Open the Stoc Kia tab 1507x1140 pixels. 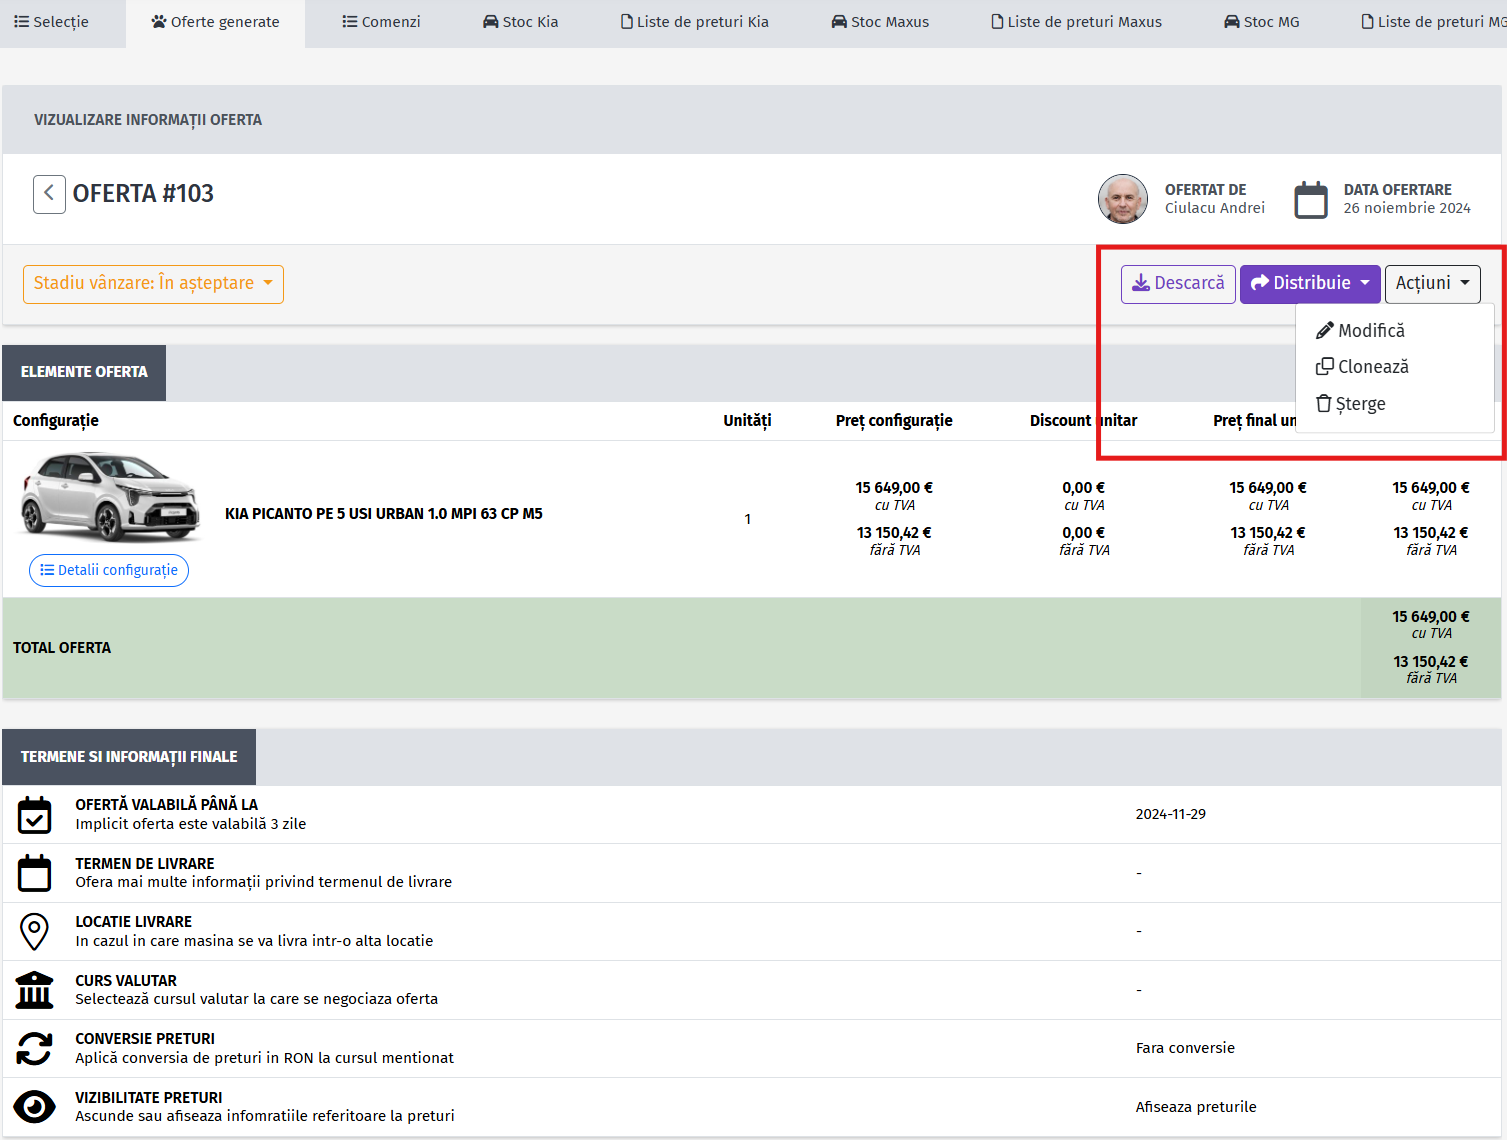click(520, 22)
